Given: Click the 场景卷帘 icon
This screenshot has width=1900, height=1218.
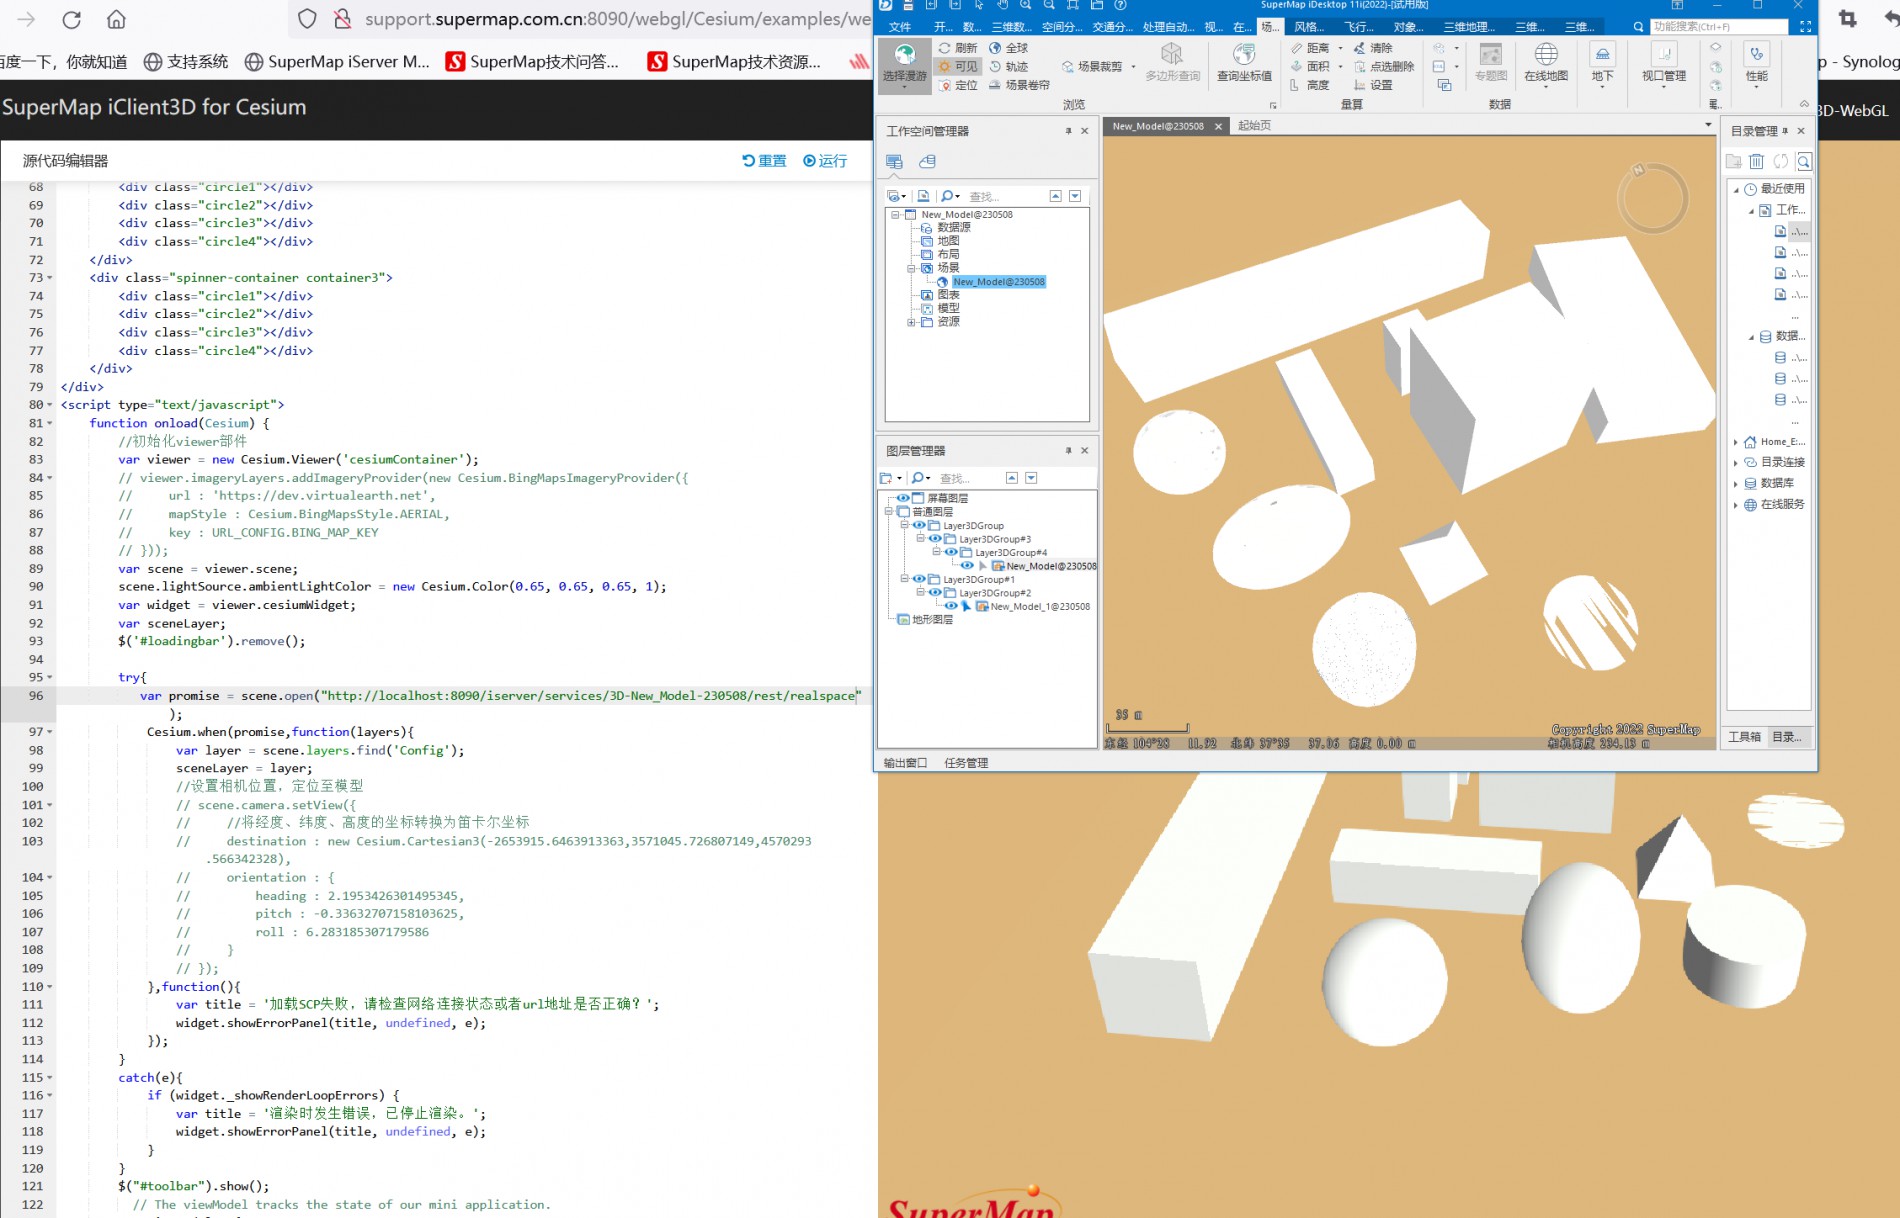Looking at the screenshot, I should pos(995,85).
